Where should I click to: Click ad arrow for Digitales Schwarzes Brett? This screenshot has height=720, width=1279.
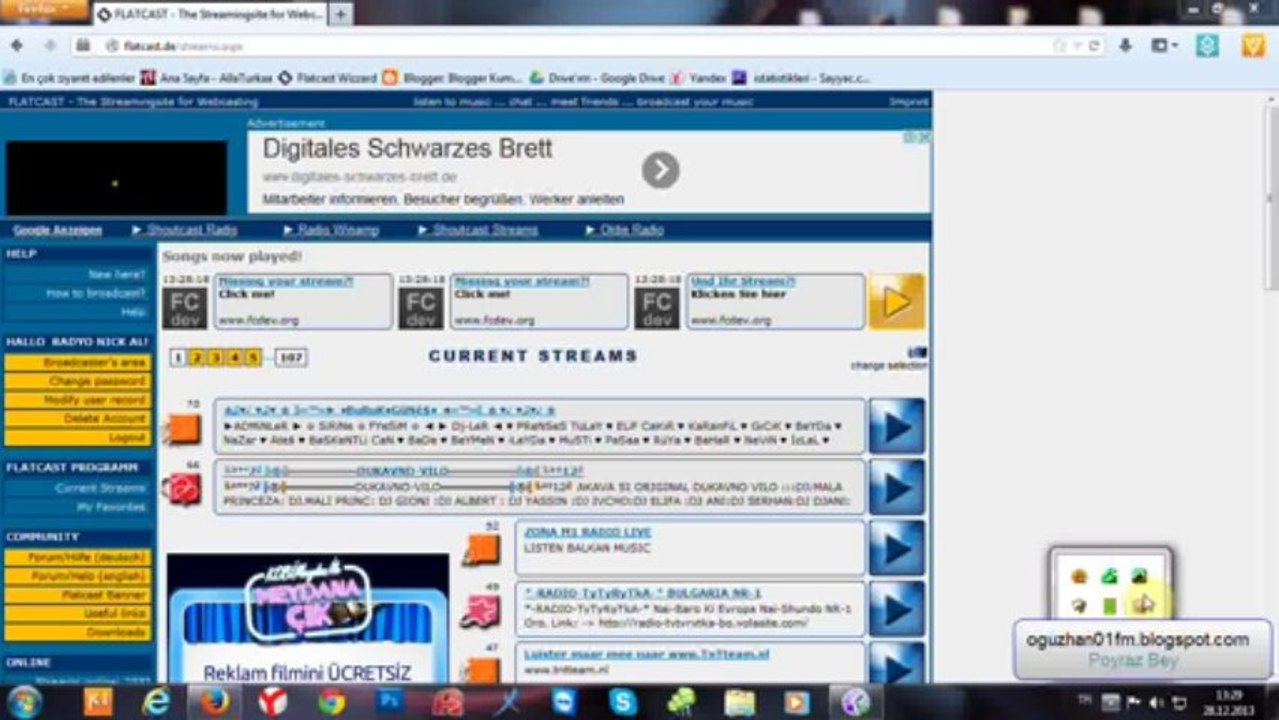660,170
